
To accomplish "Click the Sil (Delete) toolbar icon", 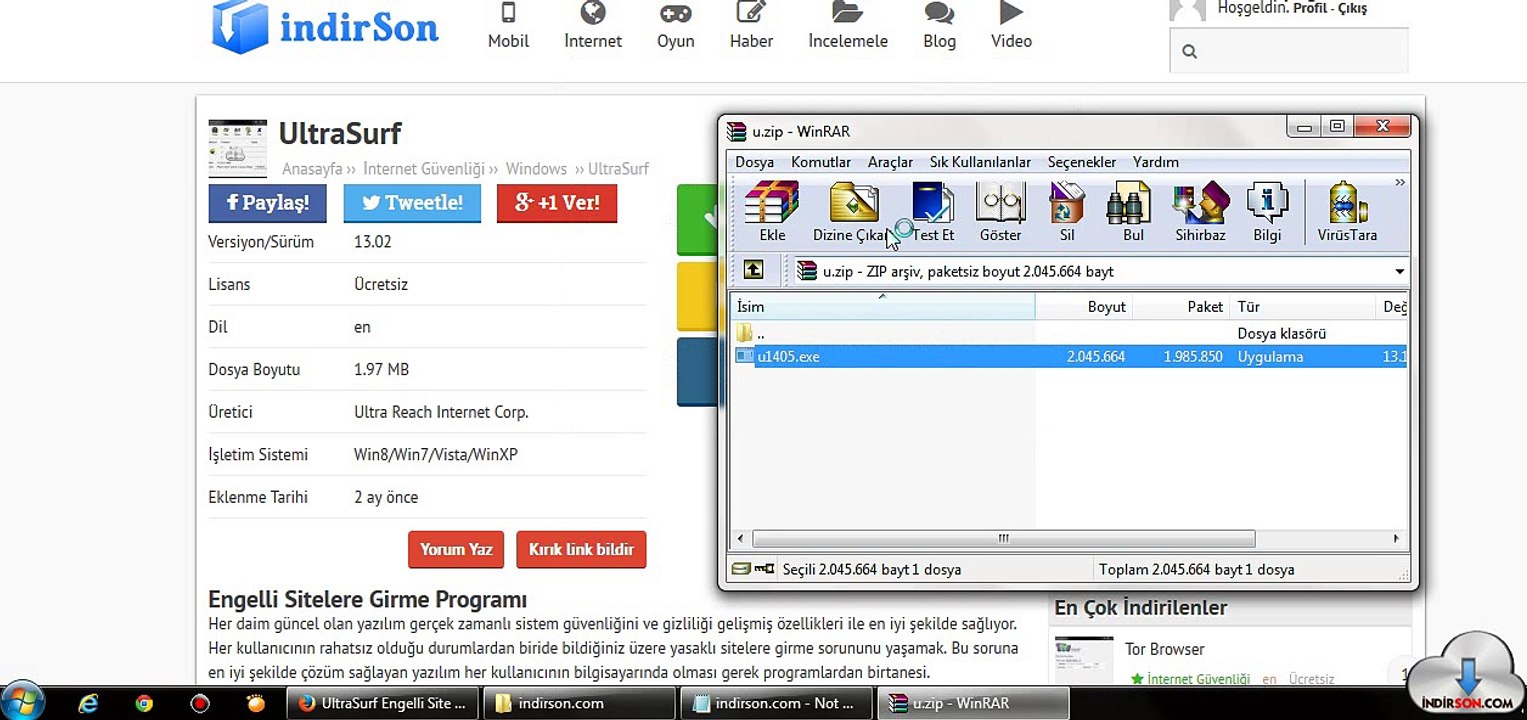I will pyautogui.click(x=1067, y=212).
